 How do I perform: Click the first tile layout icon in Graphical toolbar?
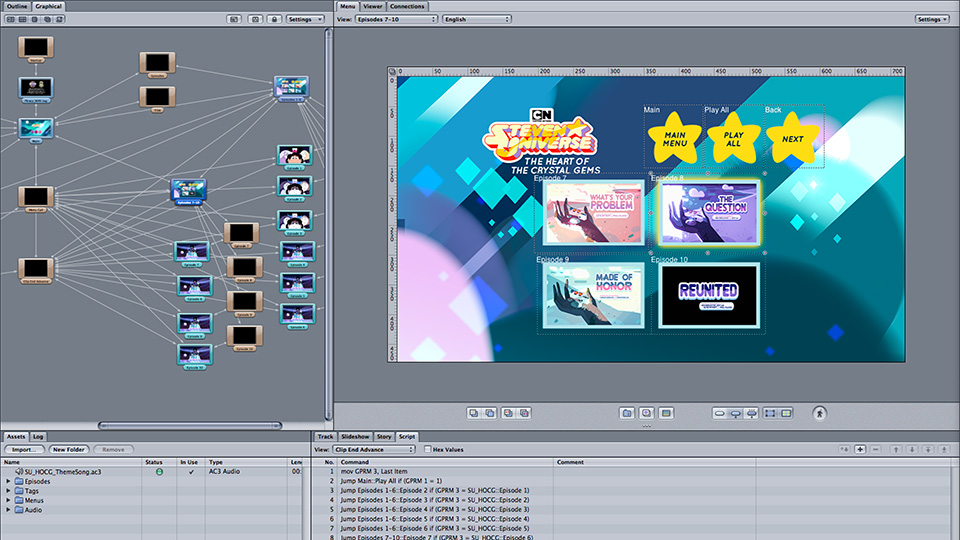(x=10, y=20)
